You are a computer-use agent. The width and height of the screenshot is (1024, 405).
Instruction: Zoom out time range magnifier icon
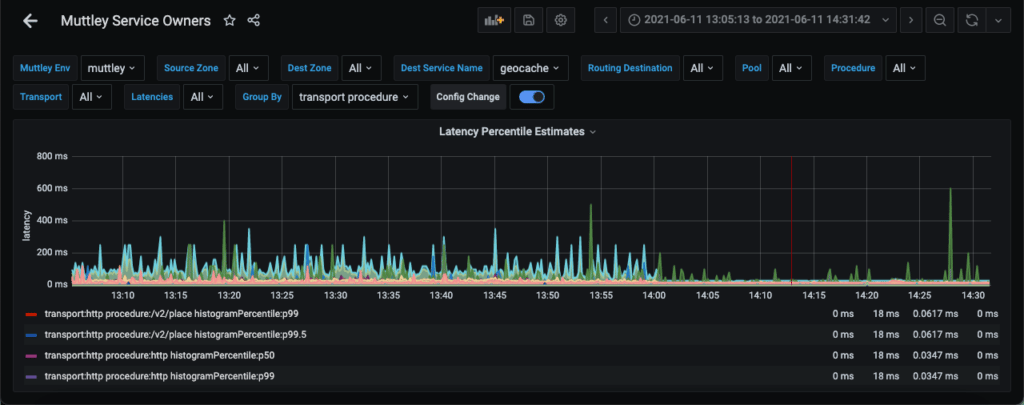click(x=940, y=20)
